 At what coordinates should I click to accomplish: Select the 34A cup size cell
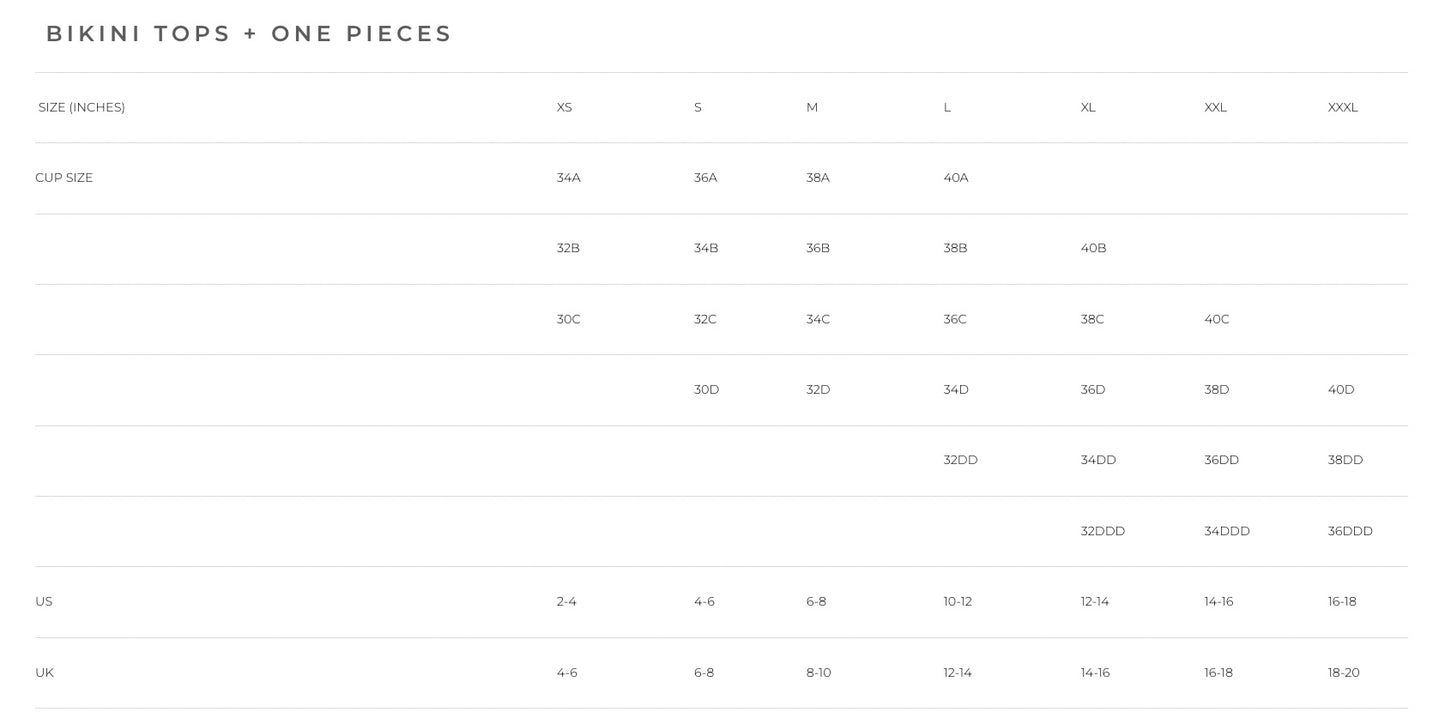click(568, 178)
